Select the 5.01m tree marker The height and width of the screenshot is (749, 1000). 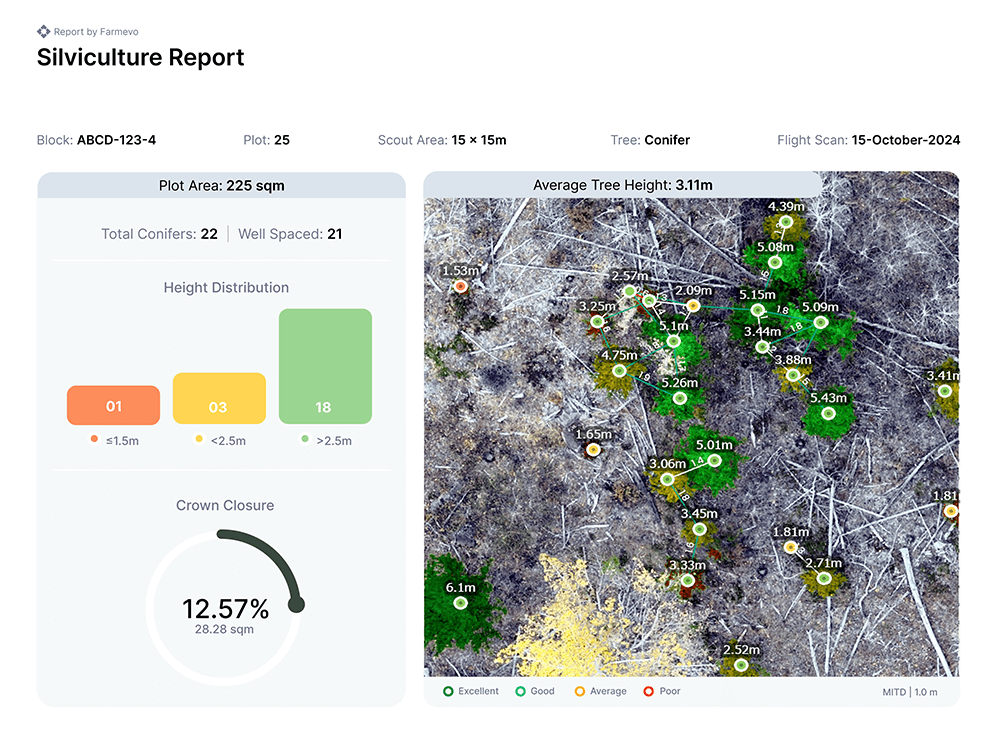pos(714,460)
